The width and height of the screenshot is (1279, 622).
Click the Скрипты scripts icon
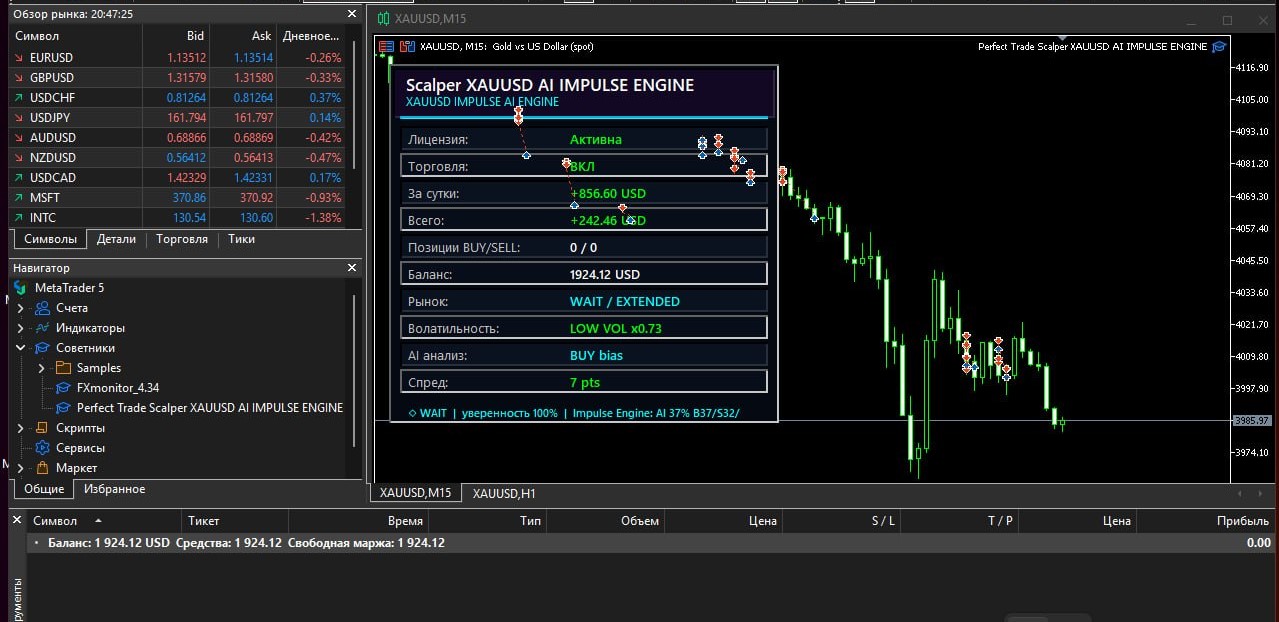coord(42,428)
